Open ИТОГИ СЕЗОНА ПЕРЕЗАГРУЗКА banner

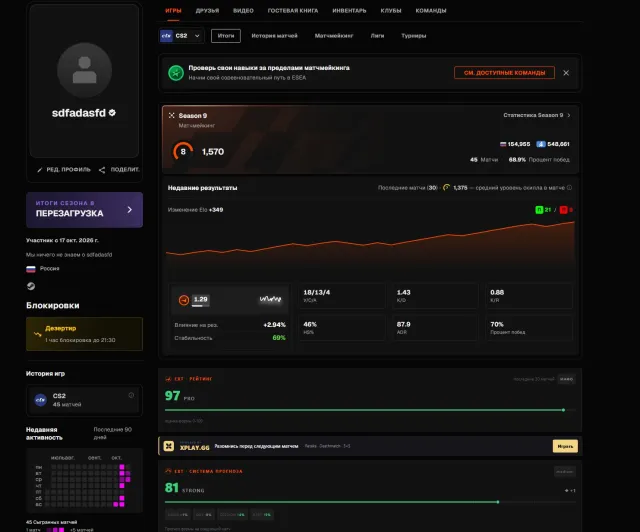[84, 209]
